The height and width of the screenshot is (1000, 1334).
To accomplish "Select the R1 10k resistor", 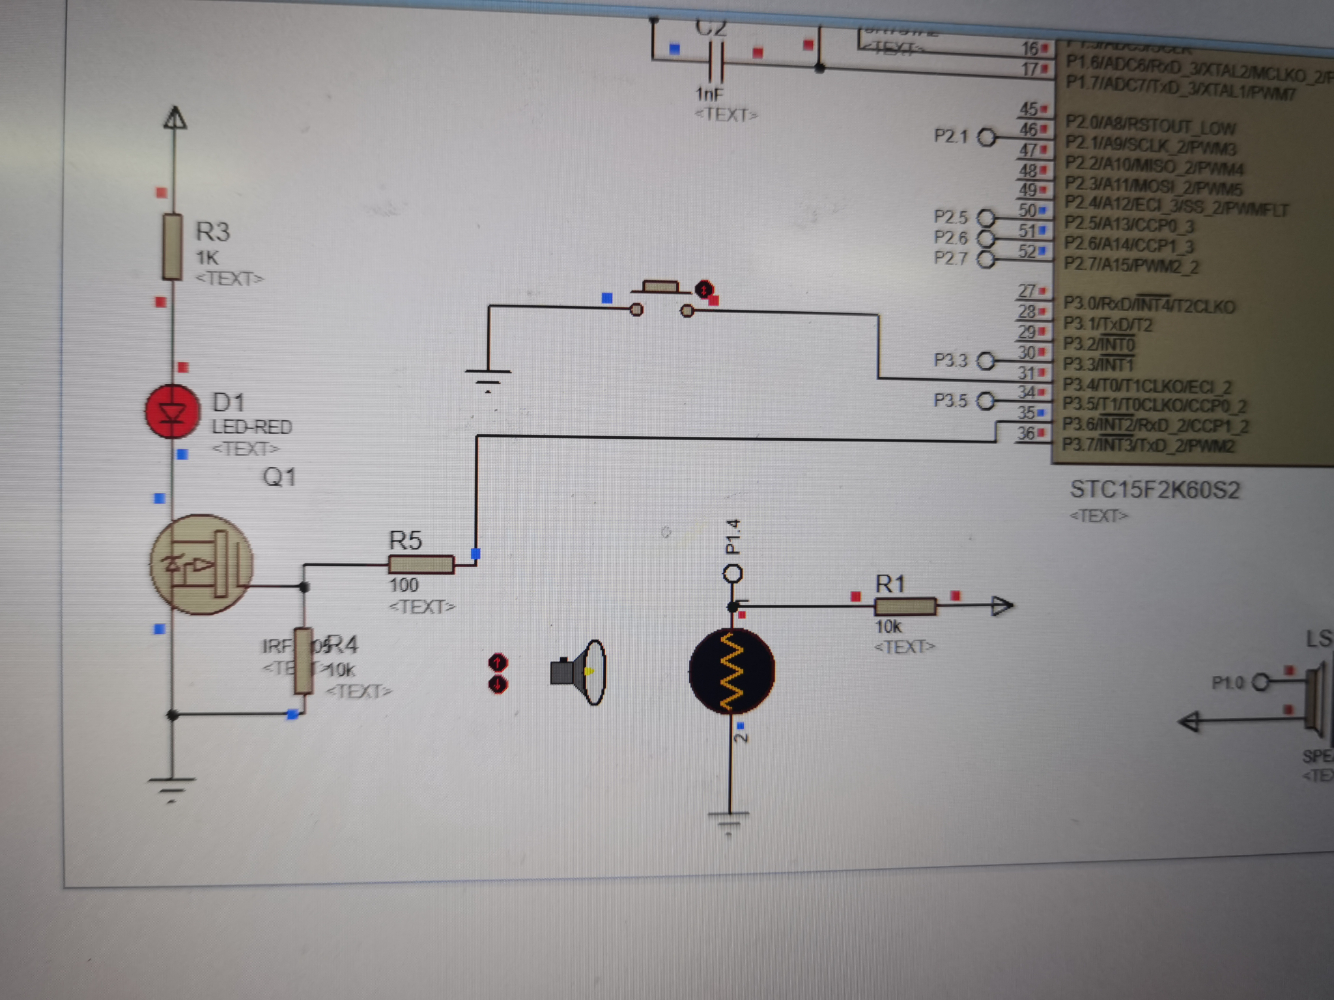I will [905, 606].
